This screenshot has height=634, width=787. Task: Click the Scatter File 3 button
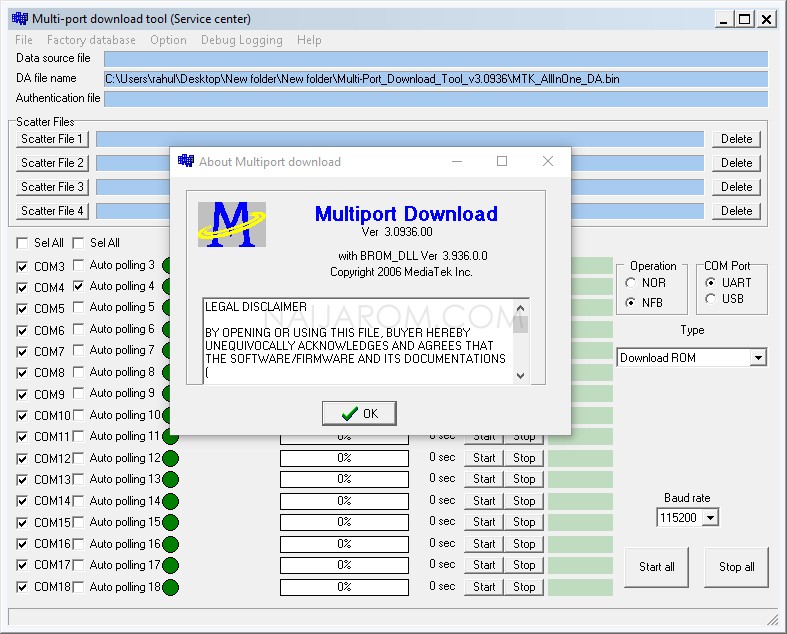(52, 187)
